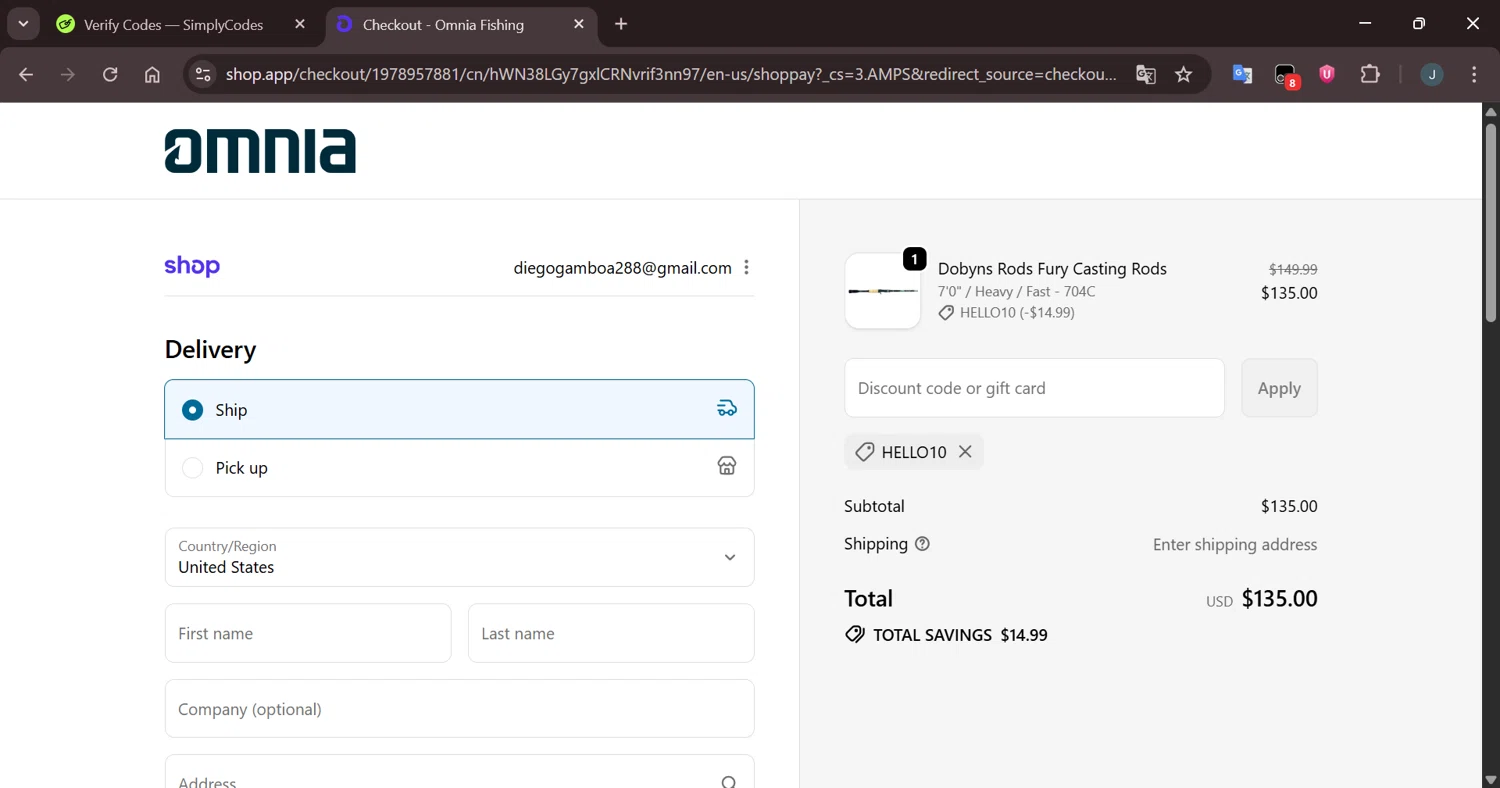Focus the Address field
Screen dimensions: 1500x788
pos(459,772)
